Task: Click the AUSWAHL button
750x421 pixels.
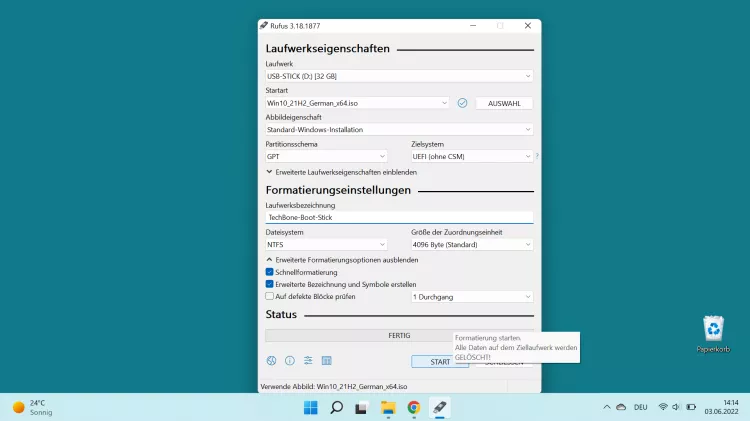Action: [x=504, y=103]
